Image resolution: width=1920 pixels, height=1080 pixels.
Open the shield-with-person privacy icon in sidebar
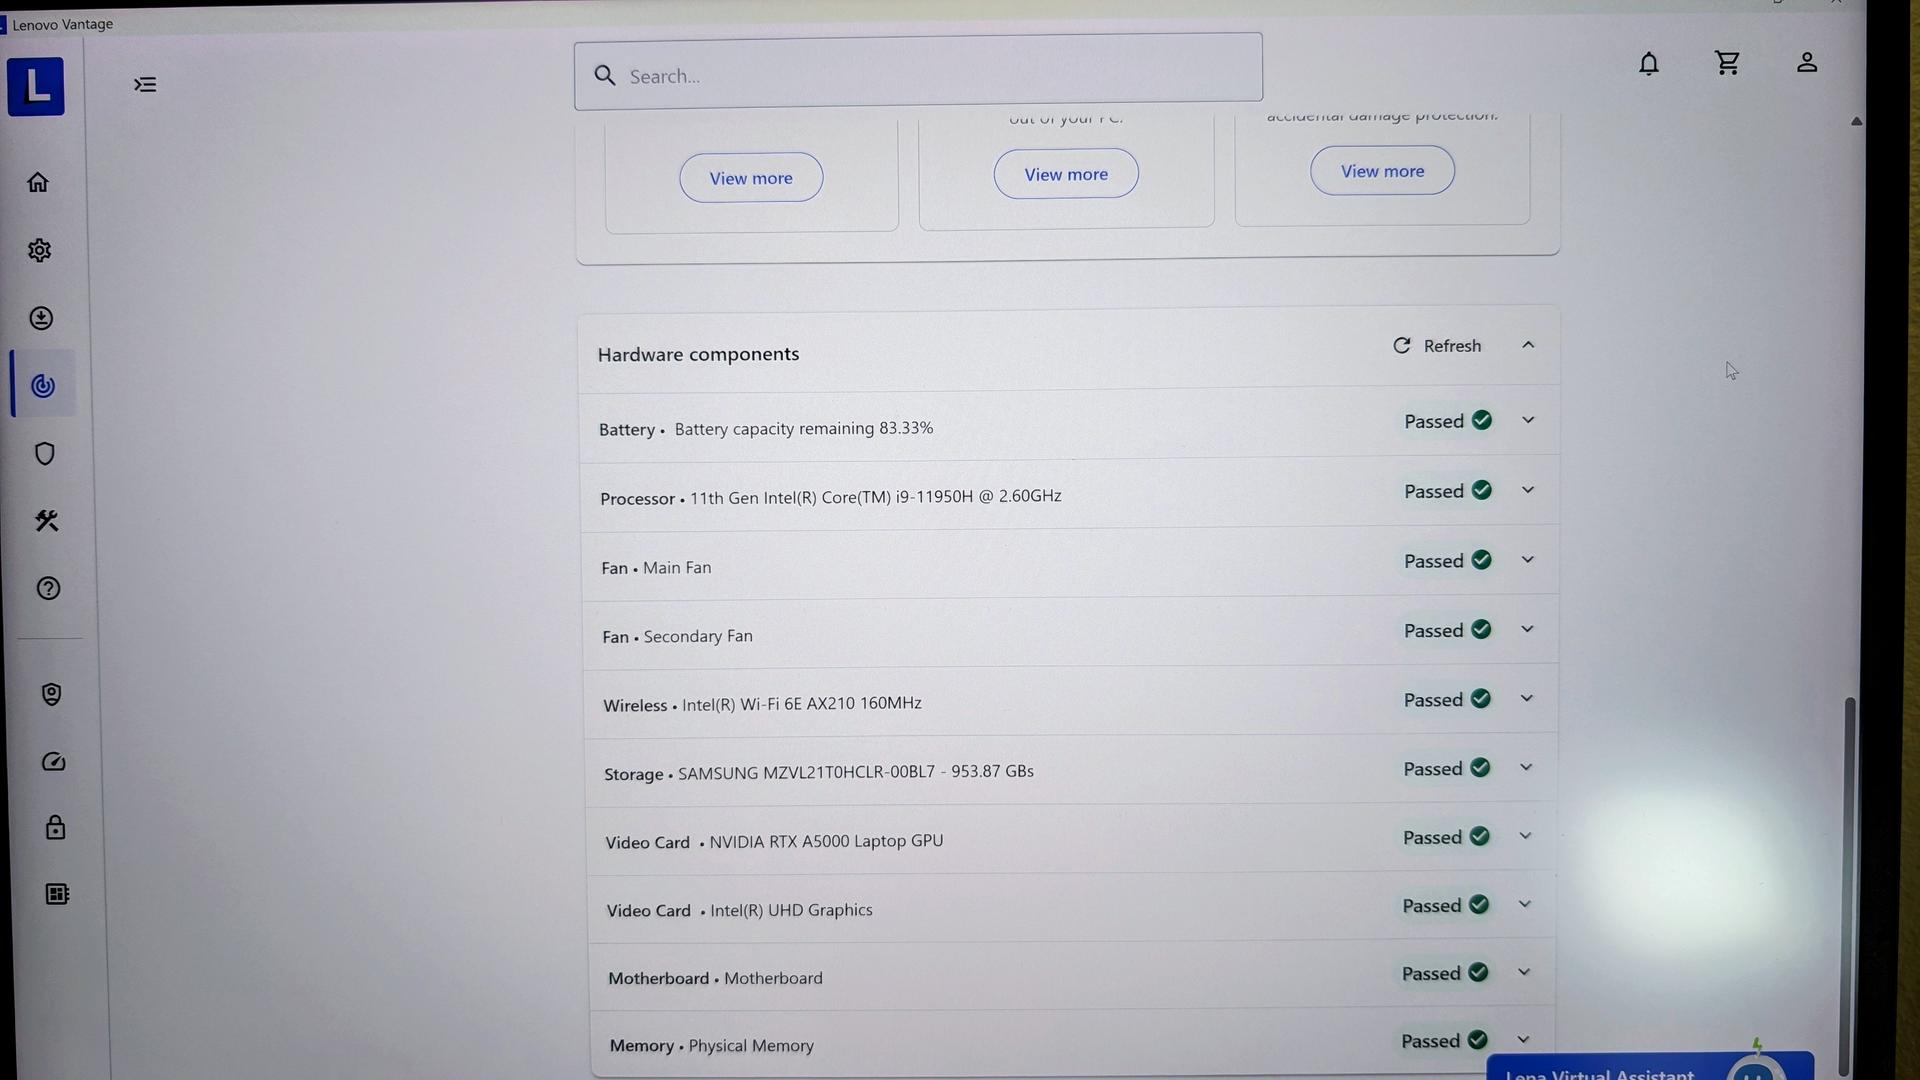point(51,694)
